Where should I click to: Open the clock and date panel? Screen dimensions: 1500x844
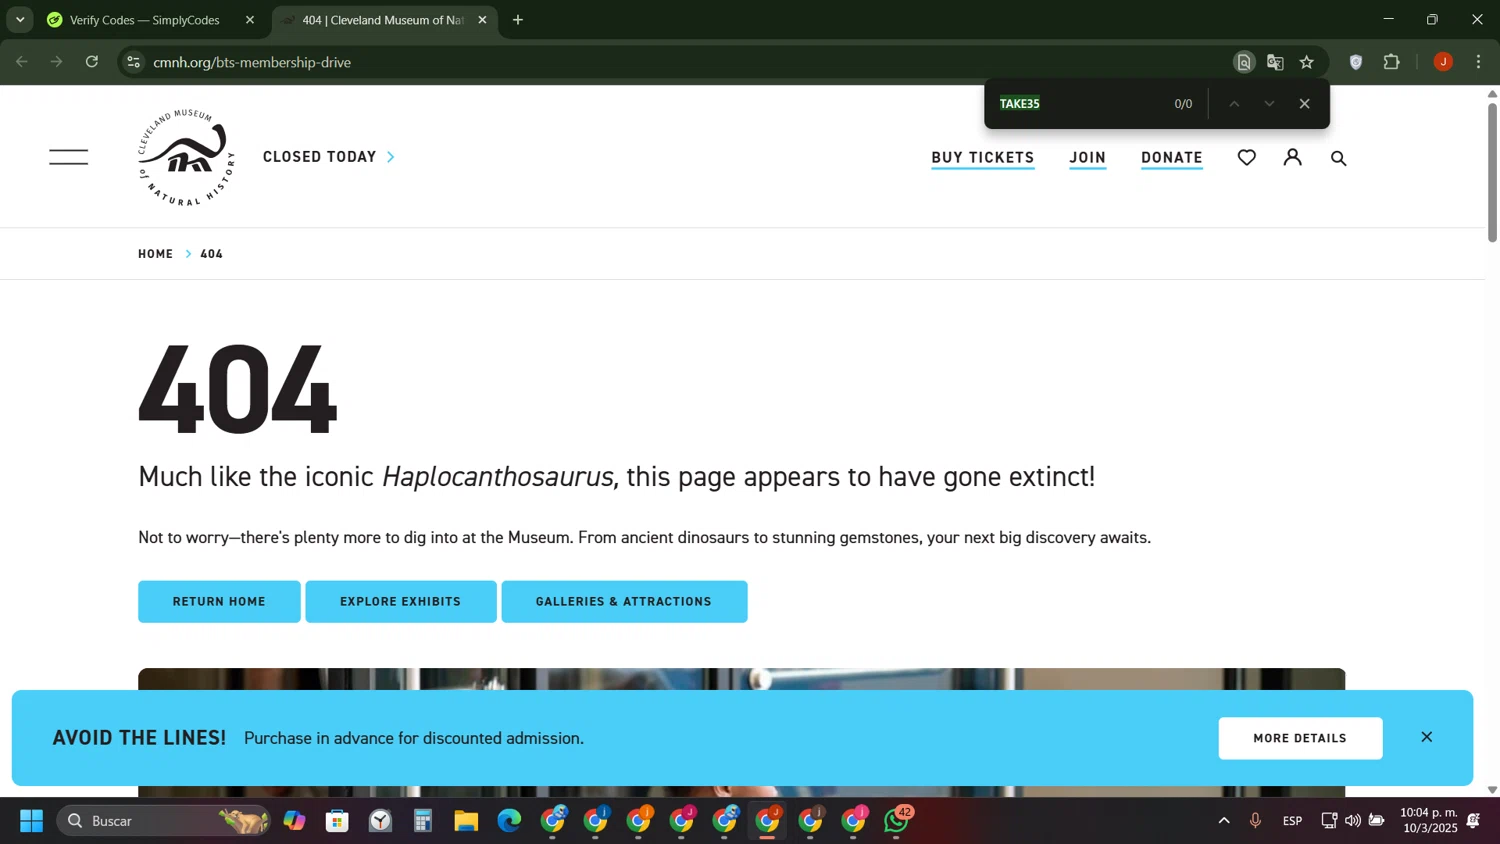point(1428,821)
